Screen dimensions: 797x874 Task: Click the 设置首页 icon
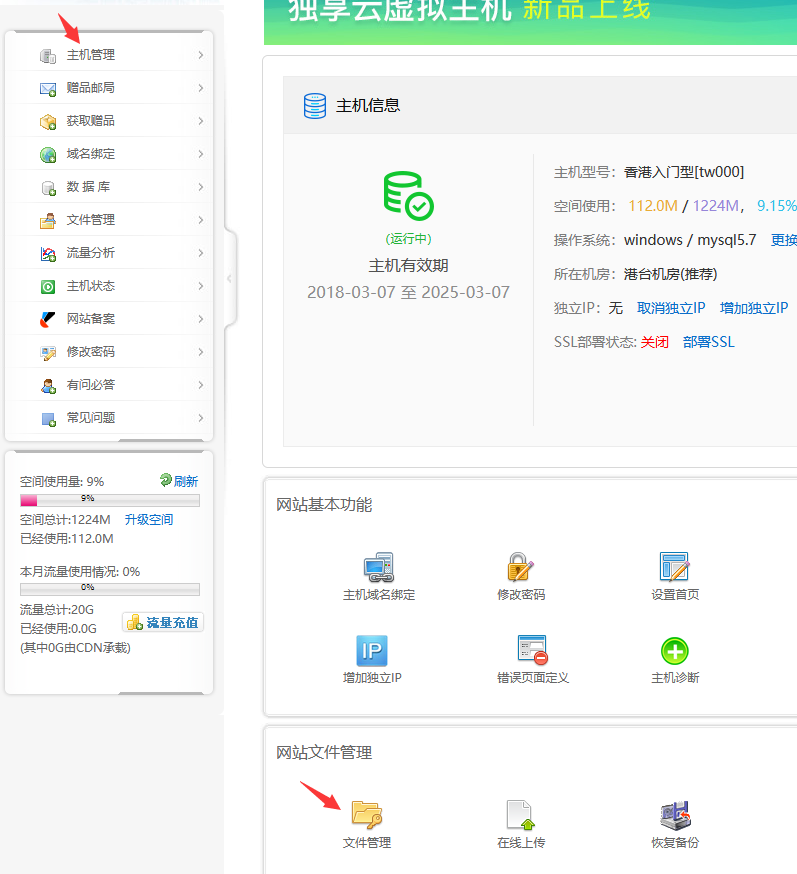675,567
